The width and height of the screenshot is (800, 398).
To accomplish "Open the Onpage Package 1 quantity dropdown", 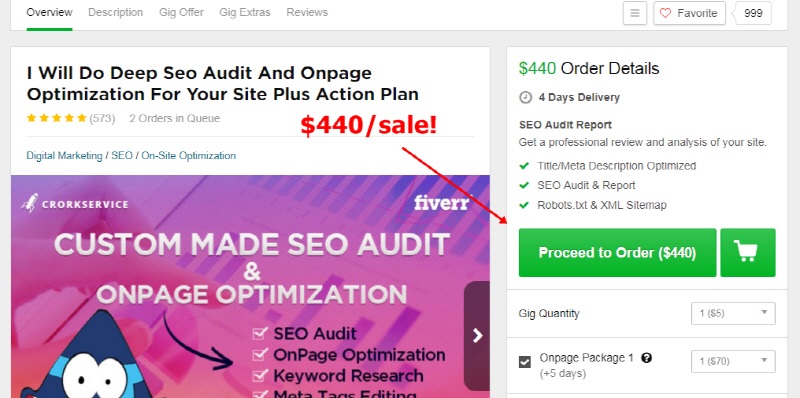I will (733, 361).
